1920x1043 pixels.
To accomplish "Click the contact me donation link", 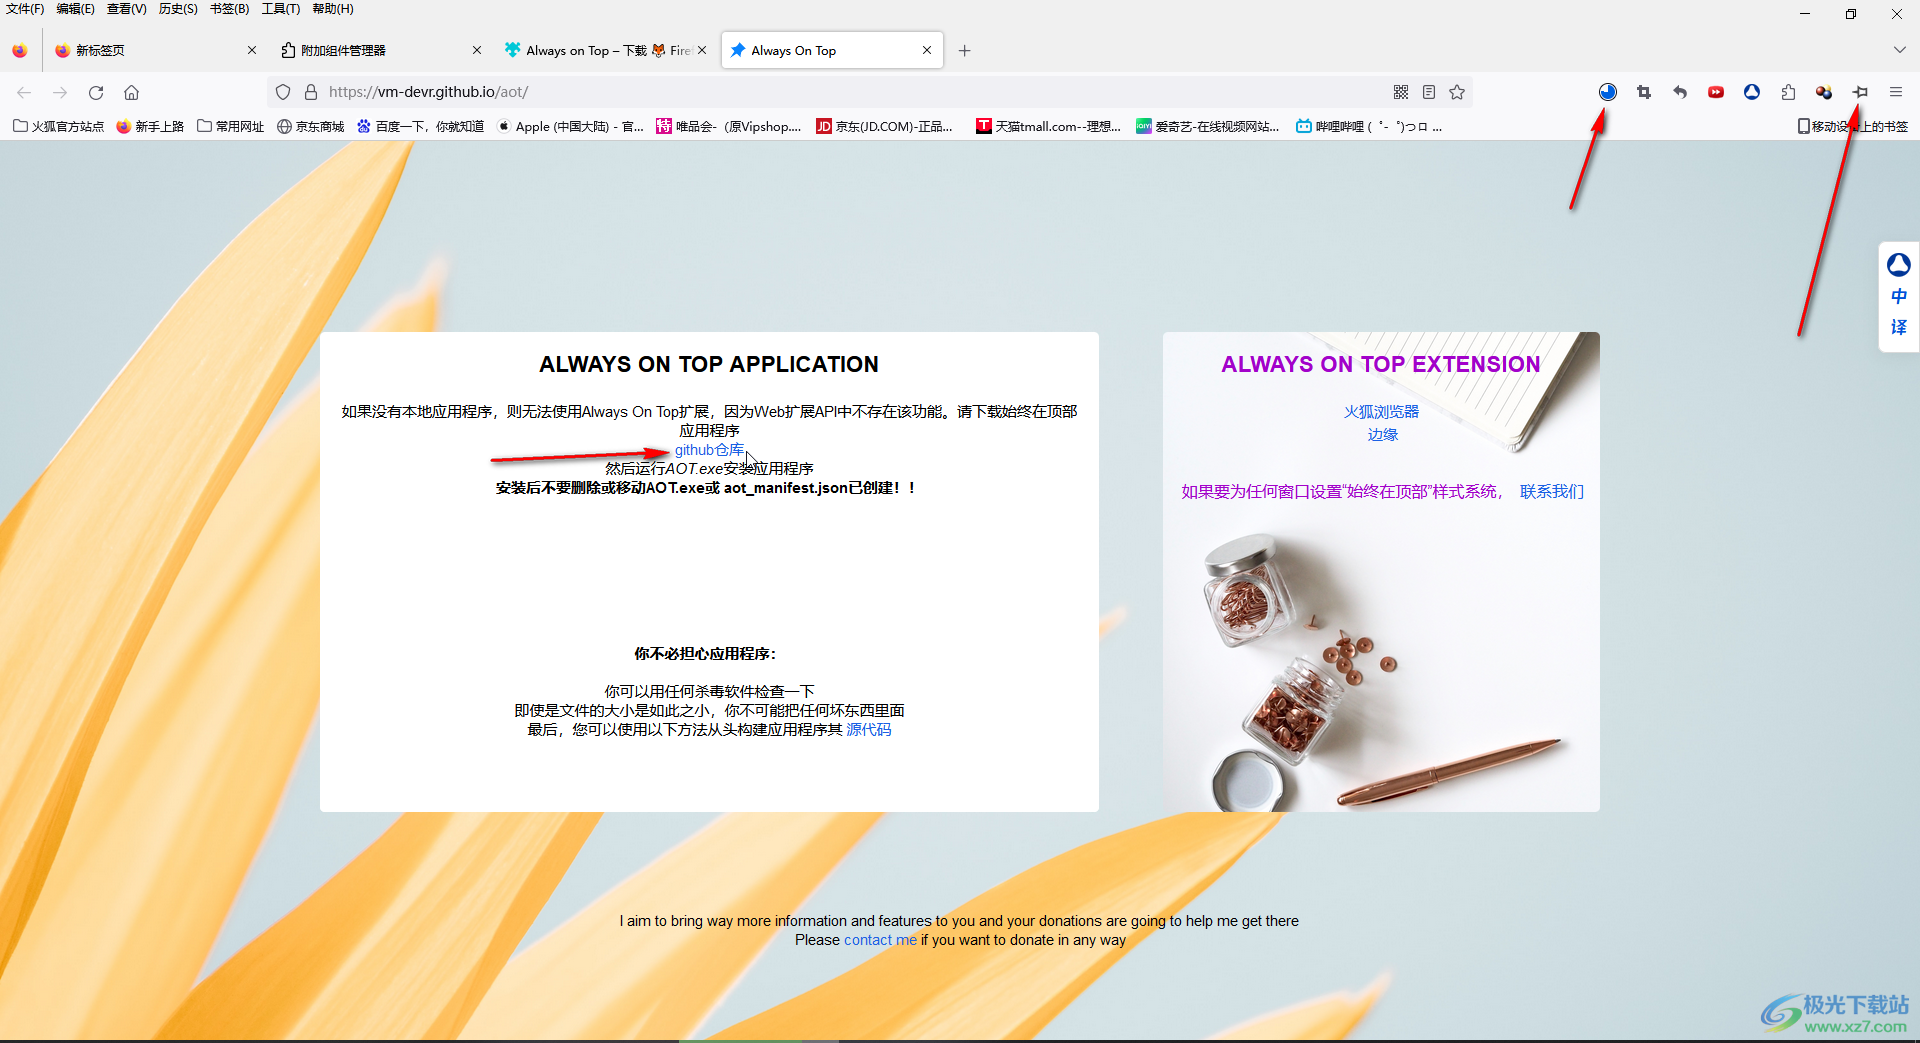I will point(880,940).
